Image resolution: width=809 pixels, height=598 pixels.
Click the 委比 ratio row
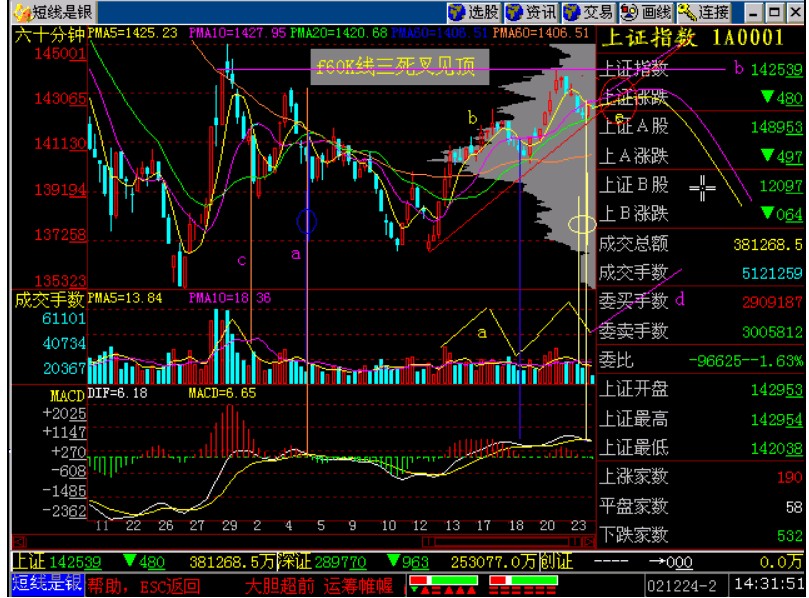(701, 360)
